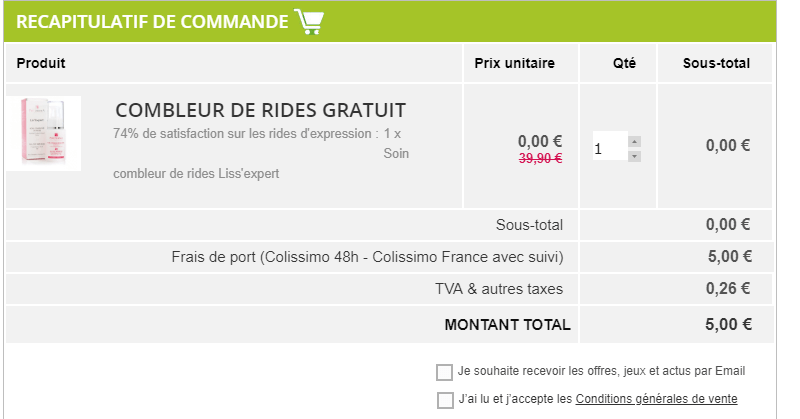This screenshot has width=800, height=419.
Task: Click the COMBLEUR DE RIDES GRATUIT title
Action: coord(260,109)
